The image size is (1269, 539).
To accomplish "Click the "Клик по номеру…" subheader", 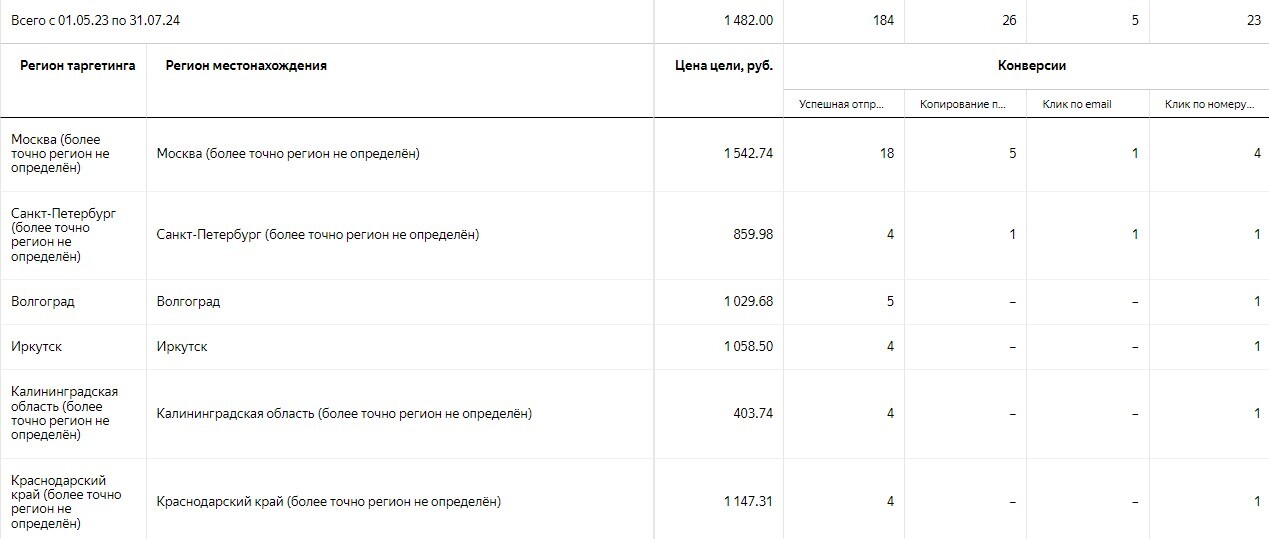I will (x=1209, y=104).
